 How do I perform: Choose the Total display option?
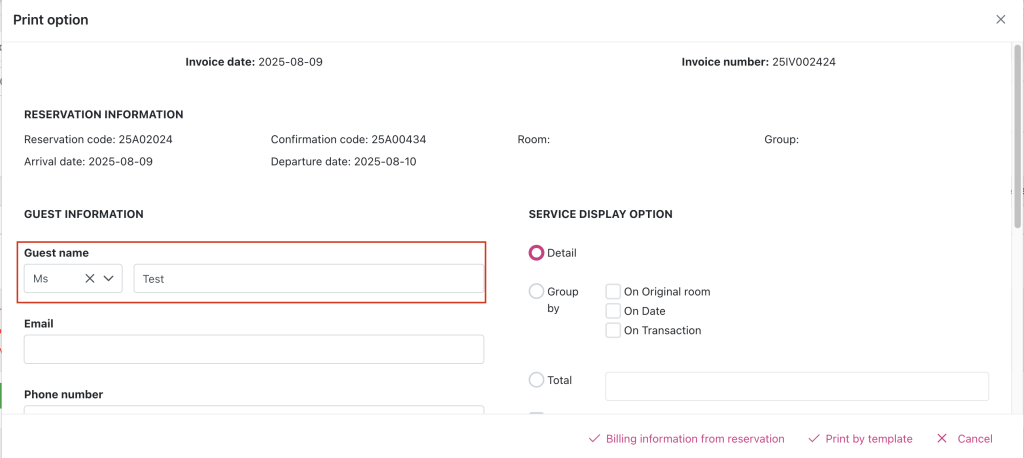536,380
